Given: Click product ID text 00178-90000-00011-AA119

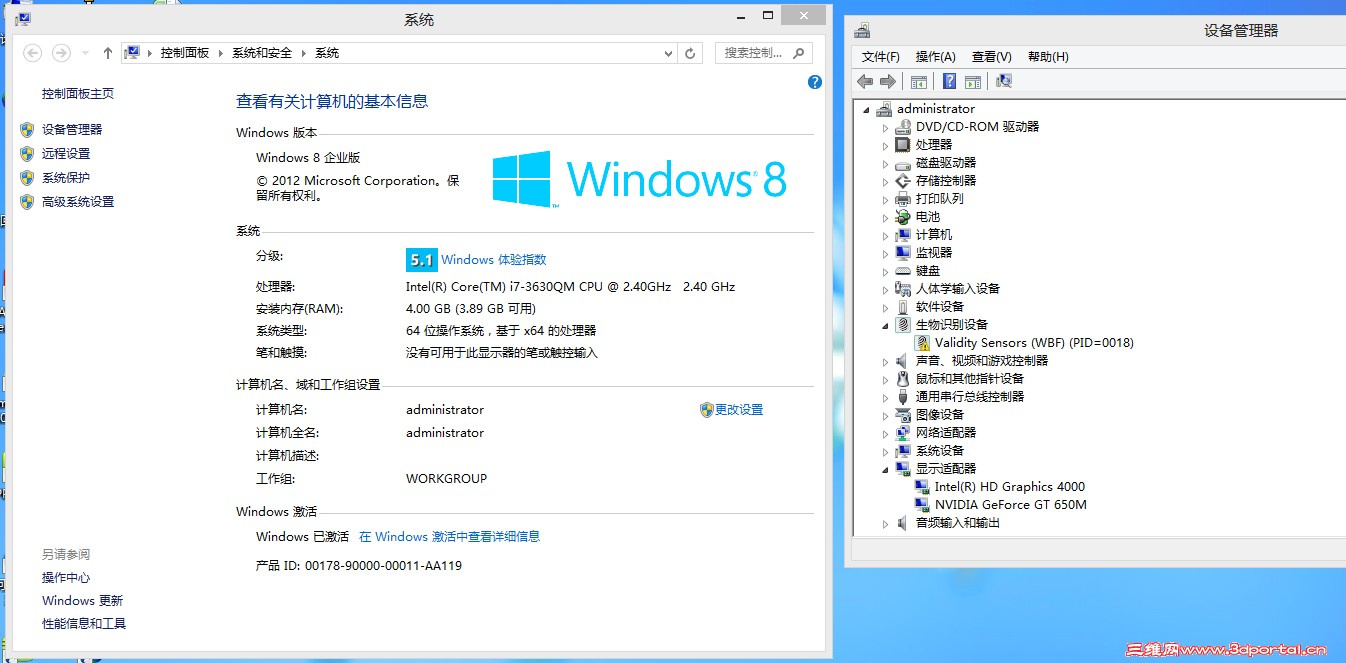Looking at the screenshot, I should point(383,566).
